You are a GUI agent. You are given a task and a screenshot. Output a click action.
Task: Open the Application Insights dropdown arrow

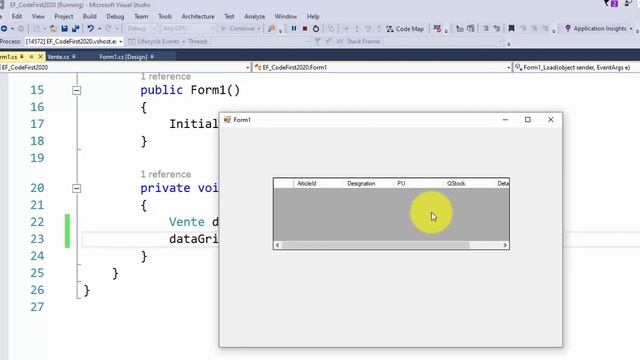click(x=631, y=29)
